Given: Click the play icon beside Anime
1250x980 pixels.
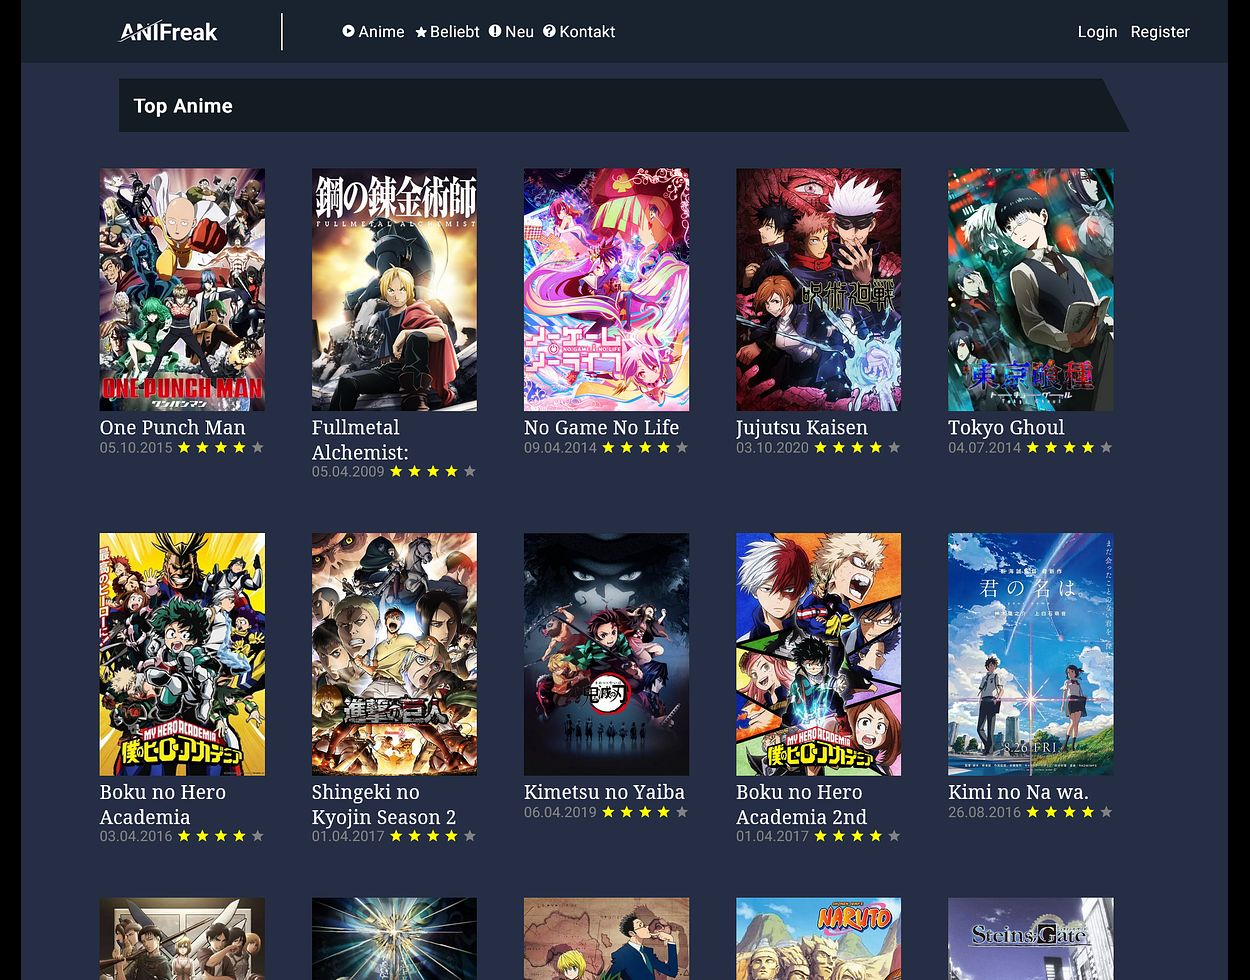Looking at the screenshot, I should pyautogui.click(x=348, y=31).
